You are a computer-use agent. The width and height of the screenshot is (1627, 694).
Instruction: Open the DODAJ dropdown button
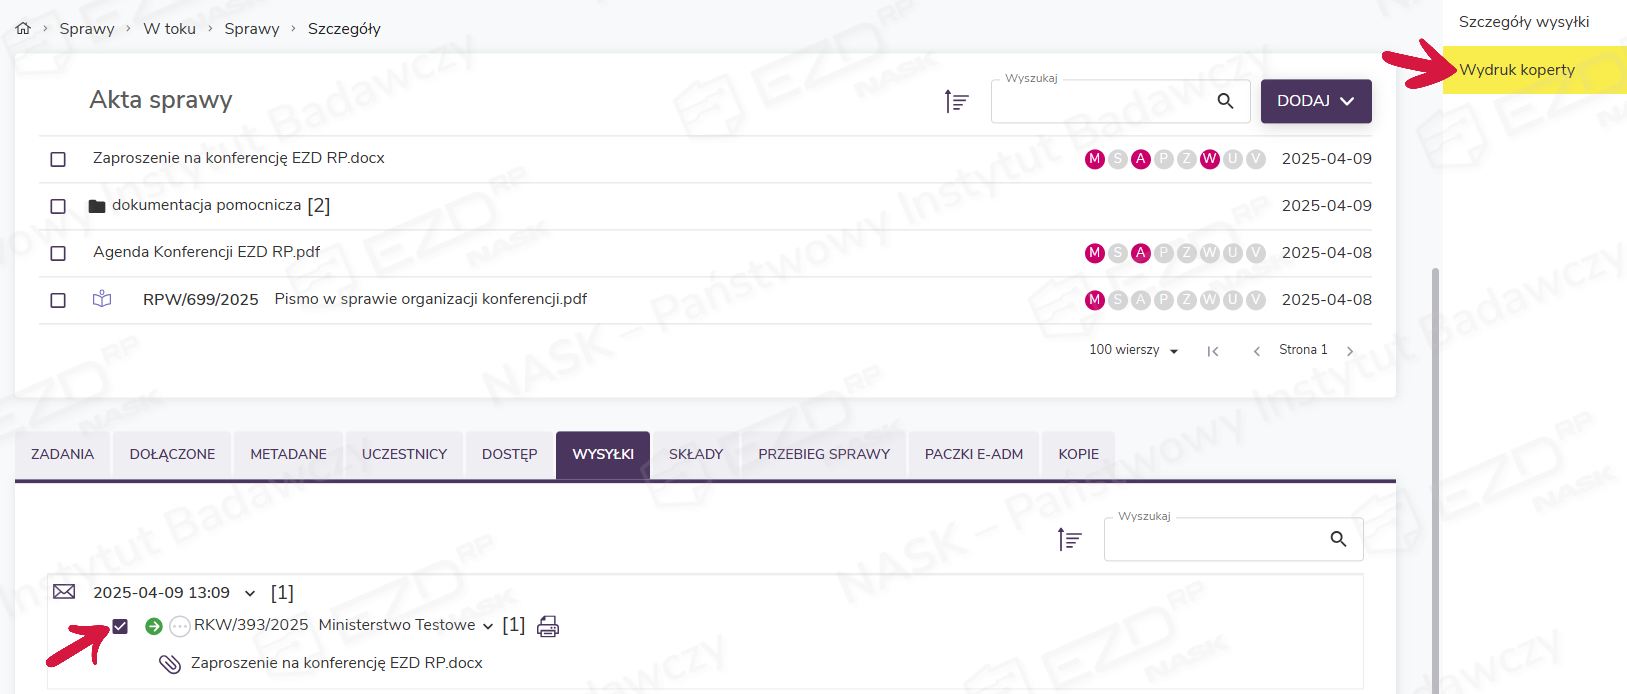click(1315, 101)
